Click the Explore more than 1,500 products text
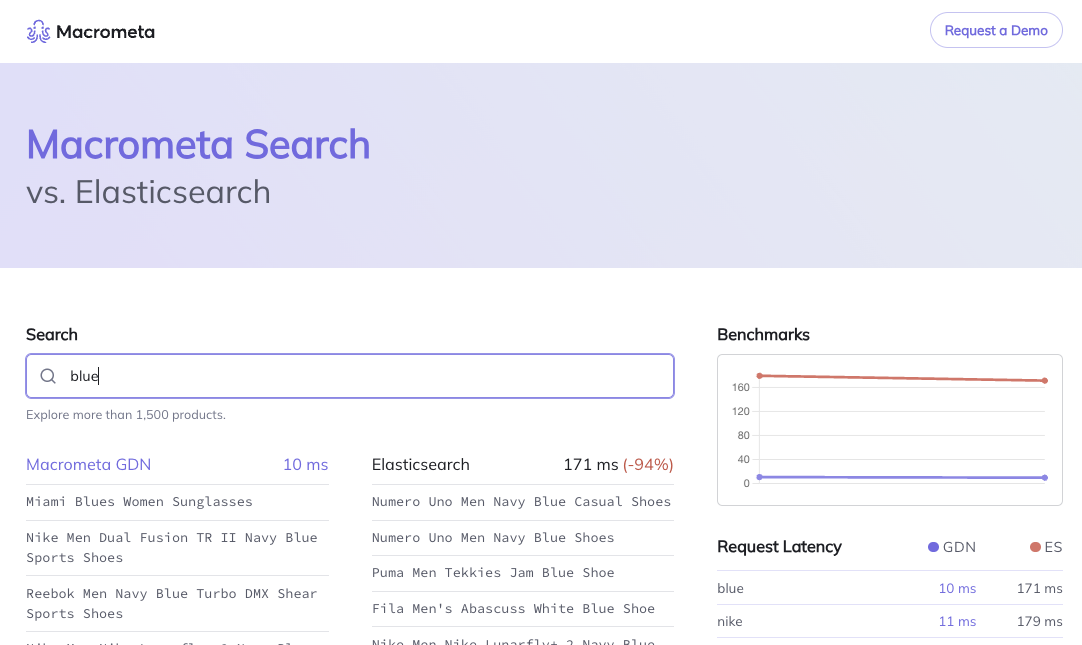1082x645 pixels. coord(123,414)
